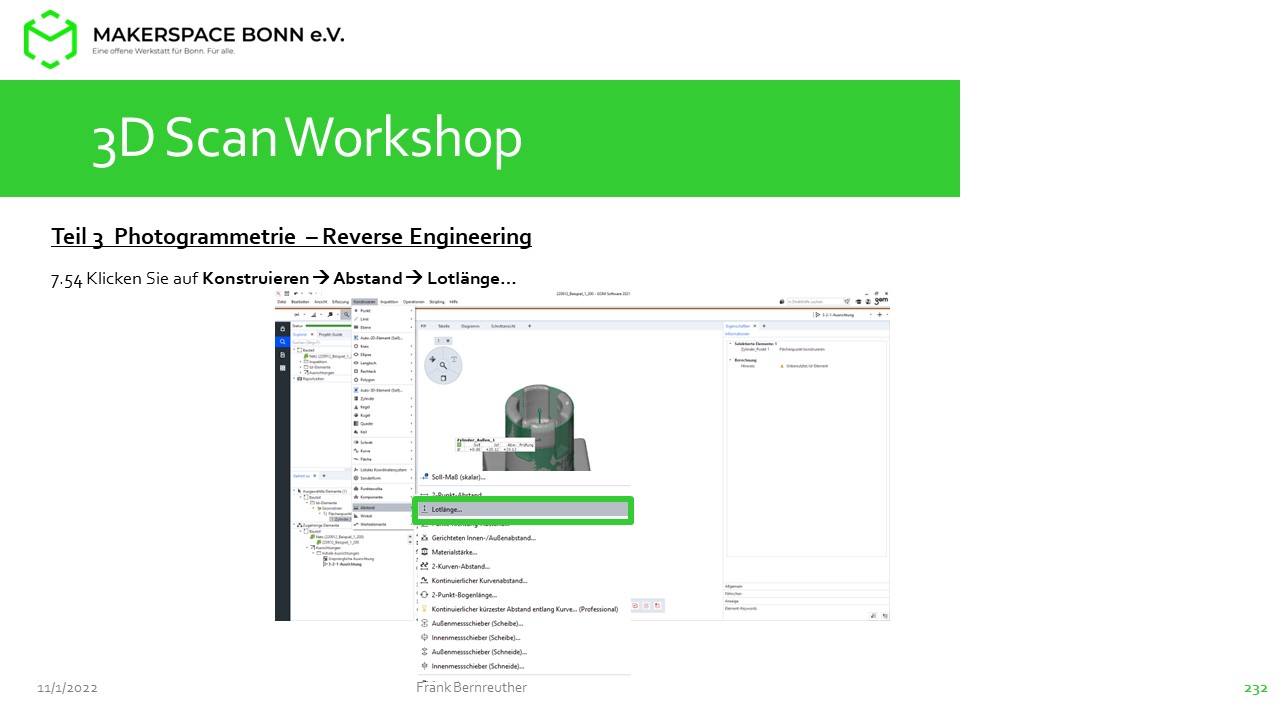The height and width of the screenshot is (720, 1280).
Task: Select Fläche in the Konstruieren menu
Action: coord(383,459)
